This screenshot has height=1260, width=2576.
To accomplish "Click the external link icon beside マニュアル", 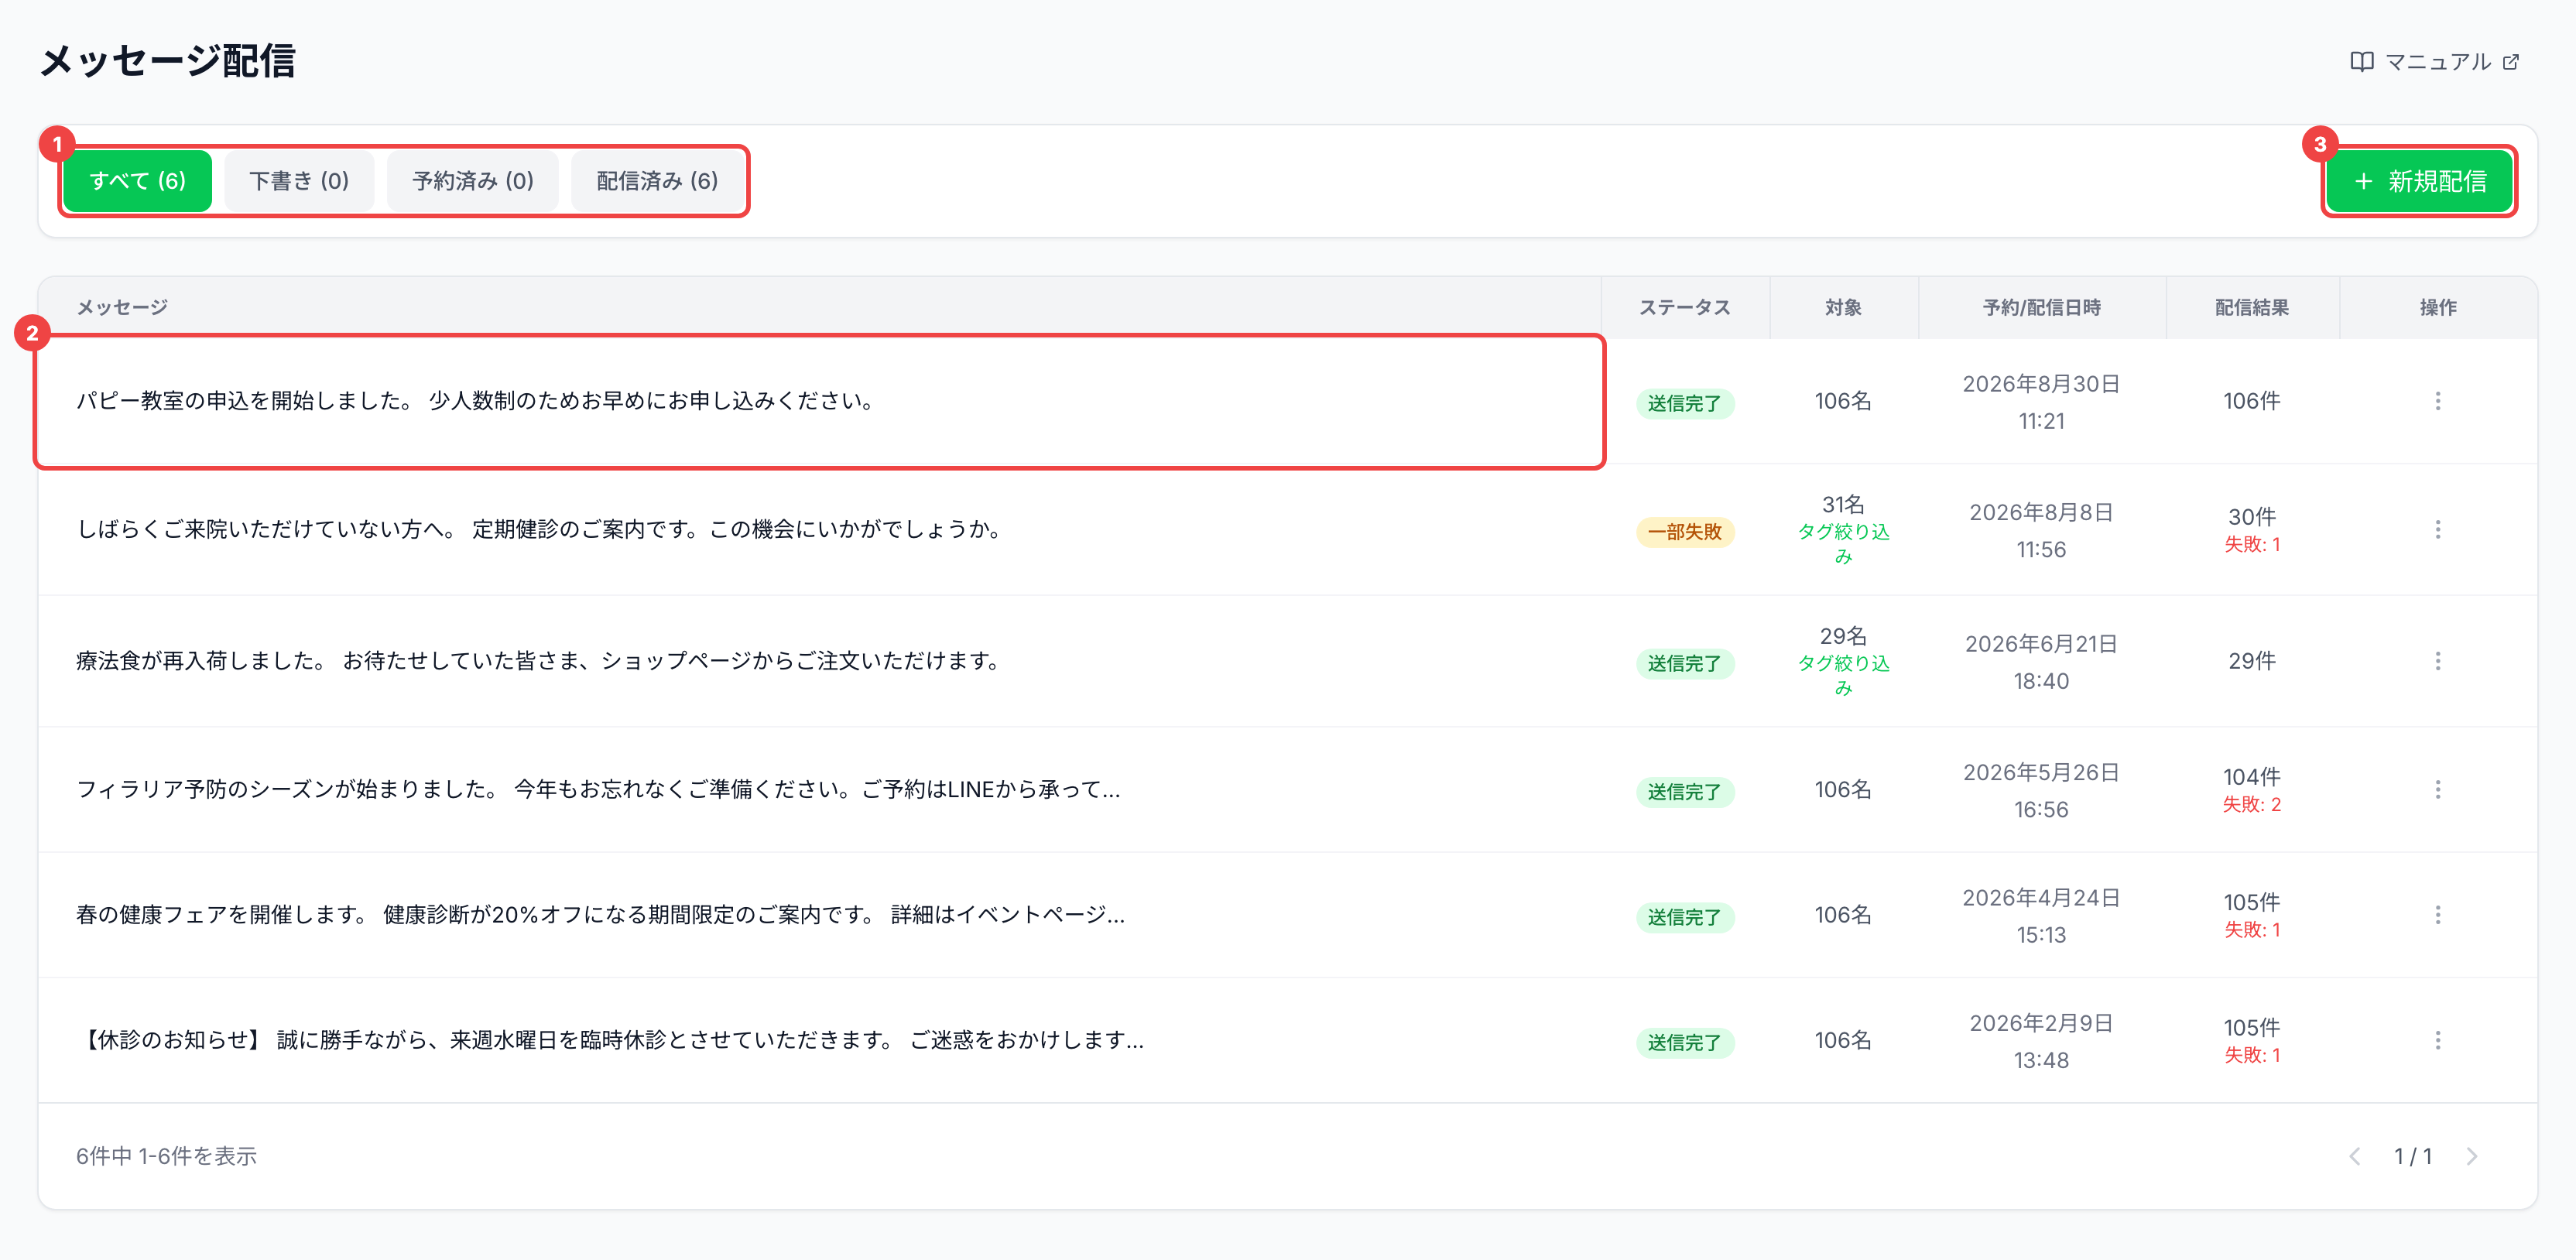I will [x=2510, y=62].
